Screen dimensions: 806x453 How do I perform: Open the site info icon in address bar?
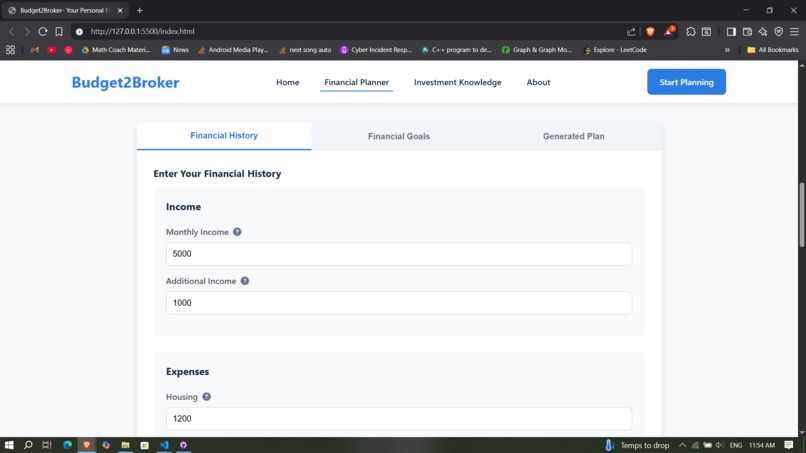point(79,31)
